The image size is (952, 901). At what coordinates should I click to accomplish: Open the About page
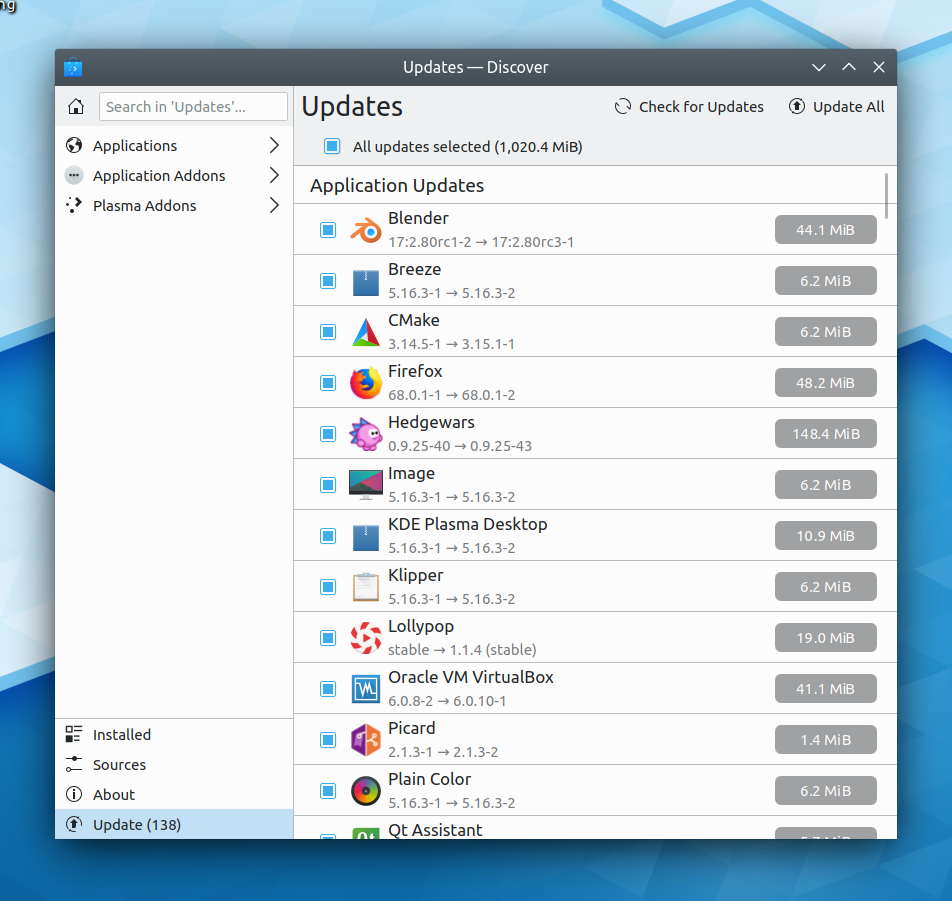pos(174,795)
